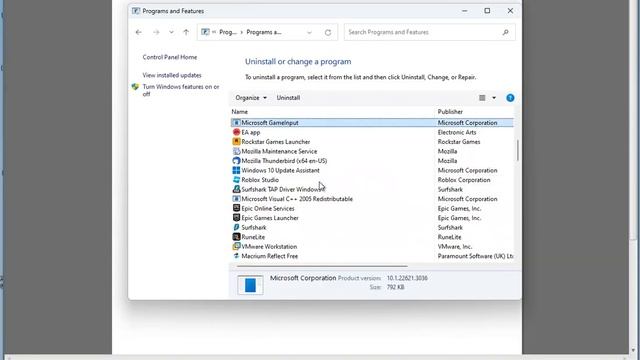Screen dimensions: 640x360
Task: Click the Mozilla Thunderbird icon
Action: pos(236,160)
